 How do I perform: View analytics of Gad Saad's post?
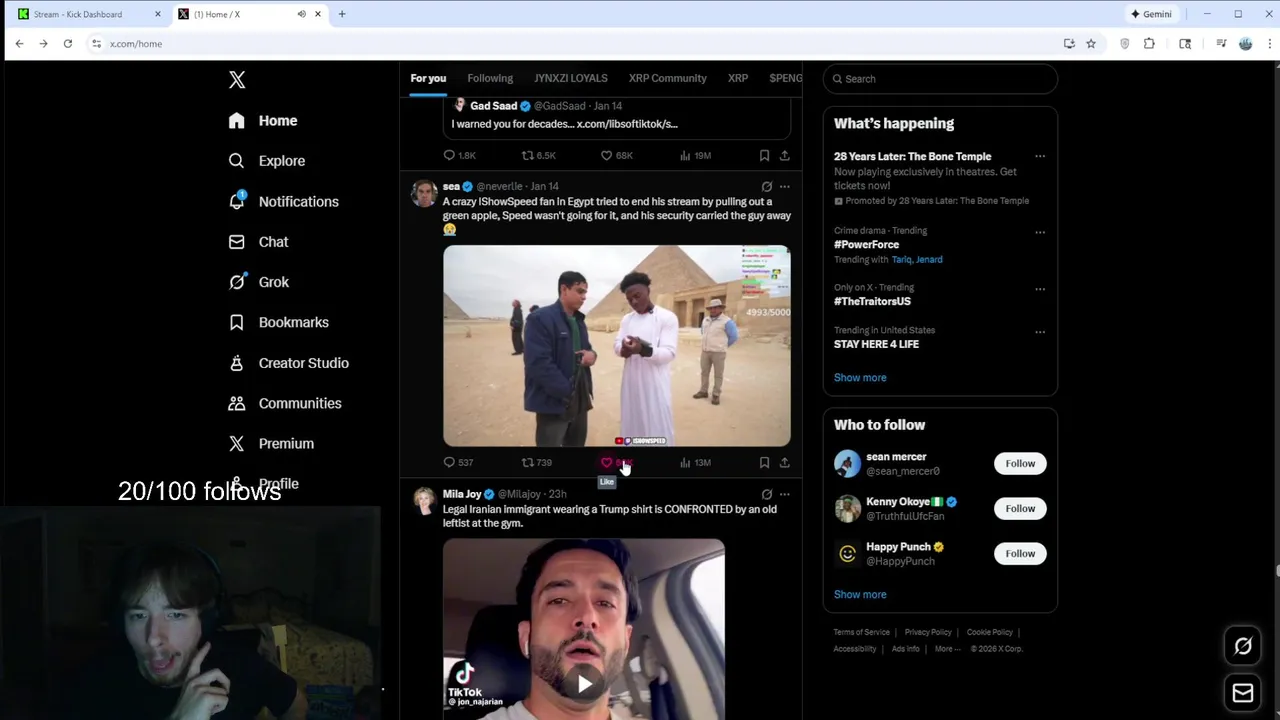coord(695,155)
